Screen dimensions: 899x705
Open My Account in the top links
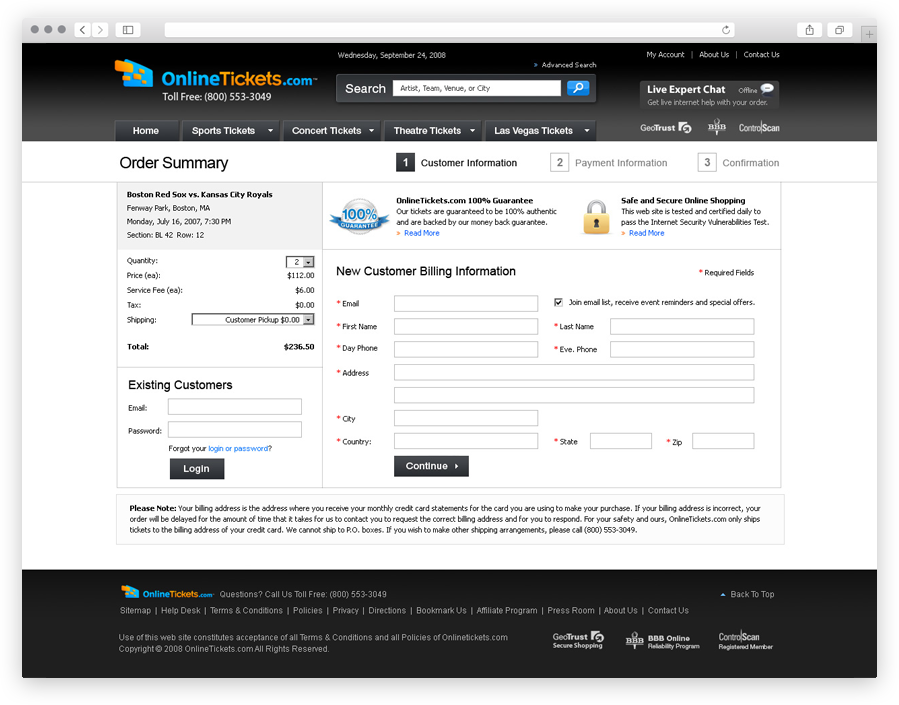coord(665,54)
